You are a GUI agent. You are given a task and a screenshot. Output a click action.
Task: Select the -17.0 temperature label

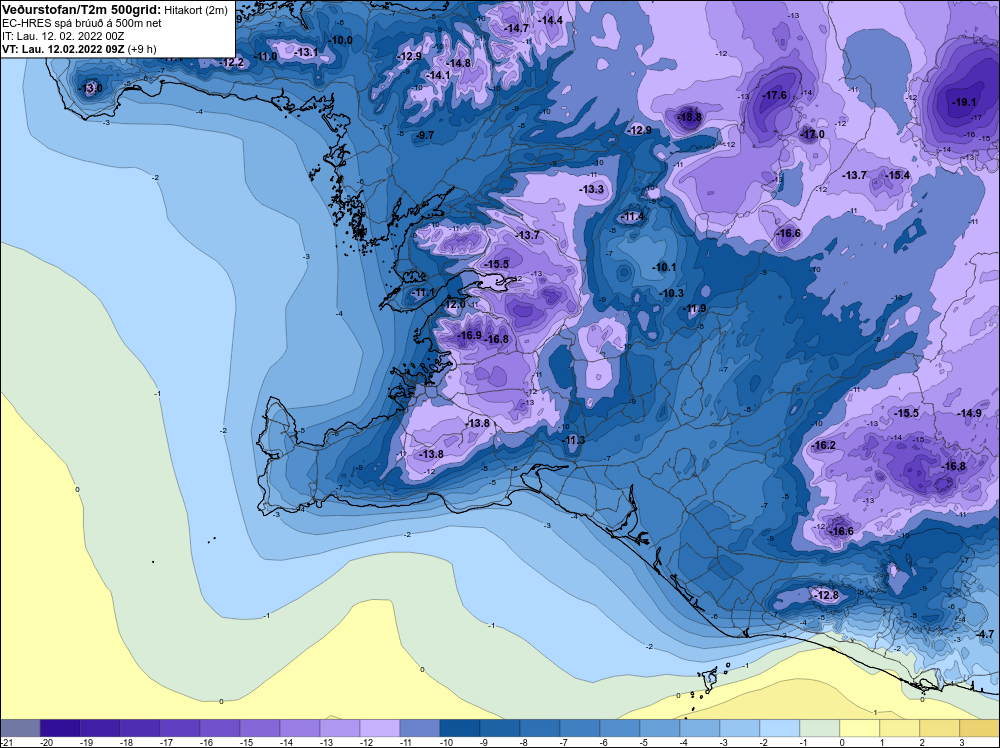pyautogui.click(x=812, y=135)
